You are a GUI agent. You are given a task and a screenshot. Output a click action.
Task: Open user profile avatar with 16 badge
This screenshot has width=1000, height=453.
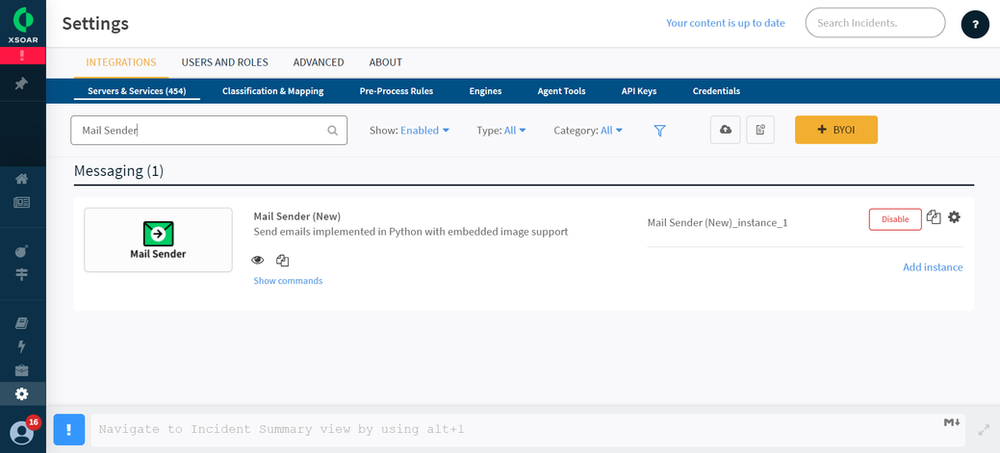tap(22, 432)
